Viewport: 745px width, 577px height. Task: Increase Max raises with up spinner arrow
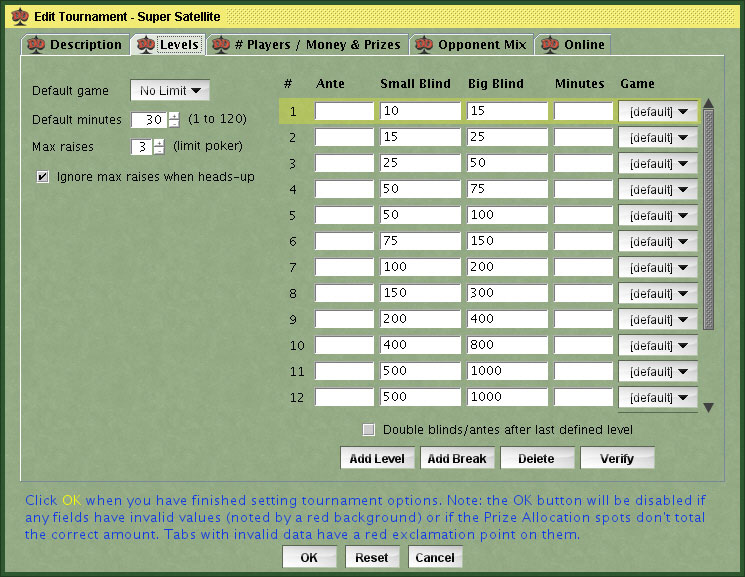pos(158,142)
